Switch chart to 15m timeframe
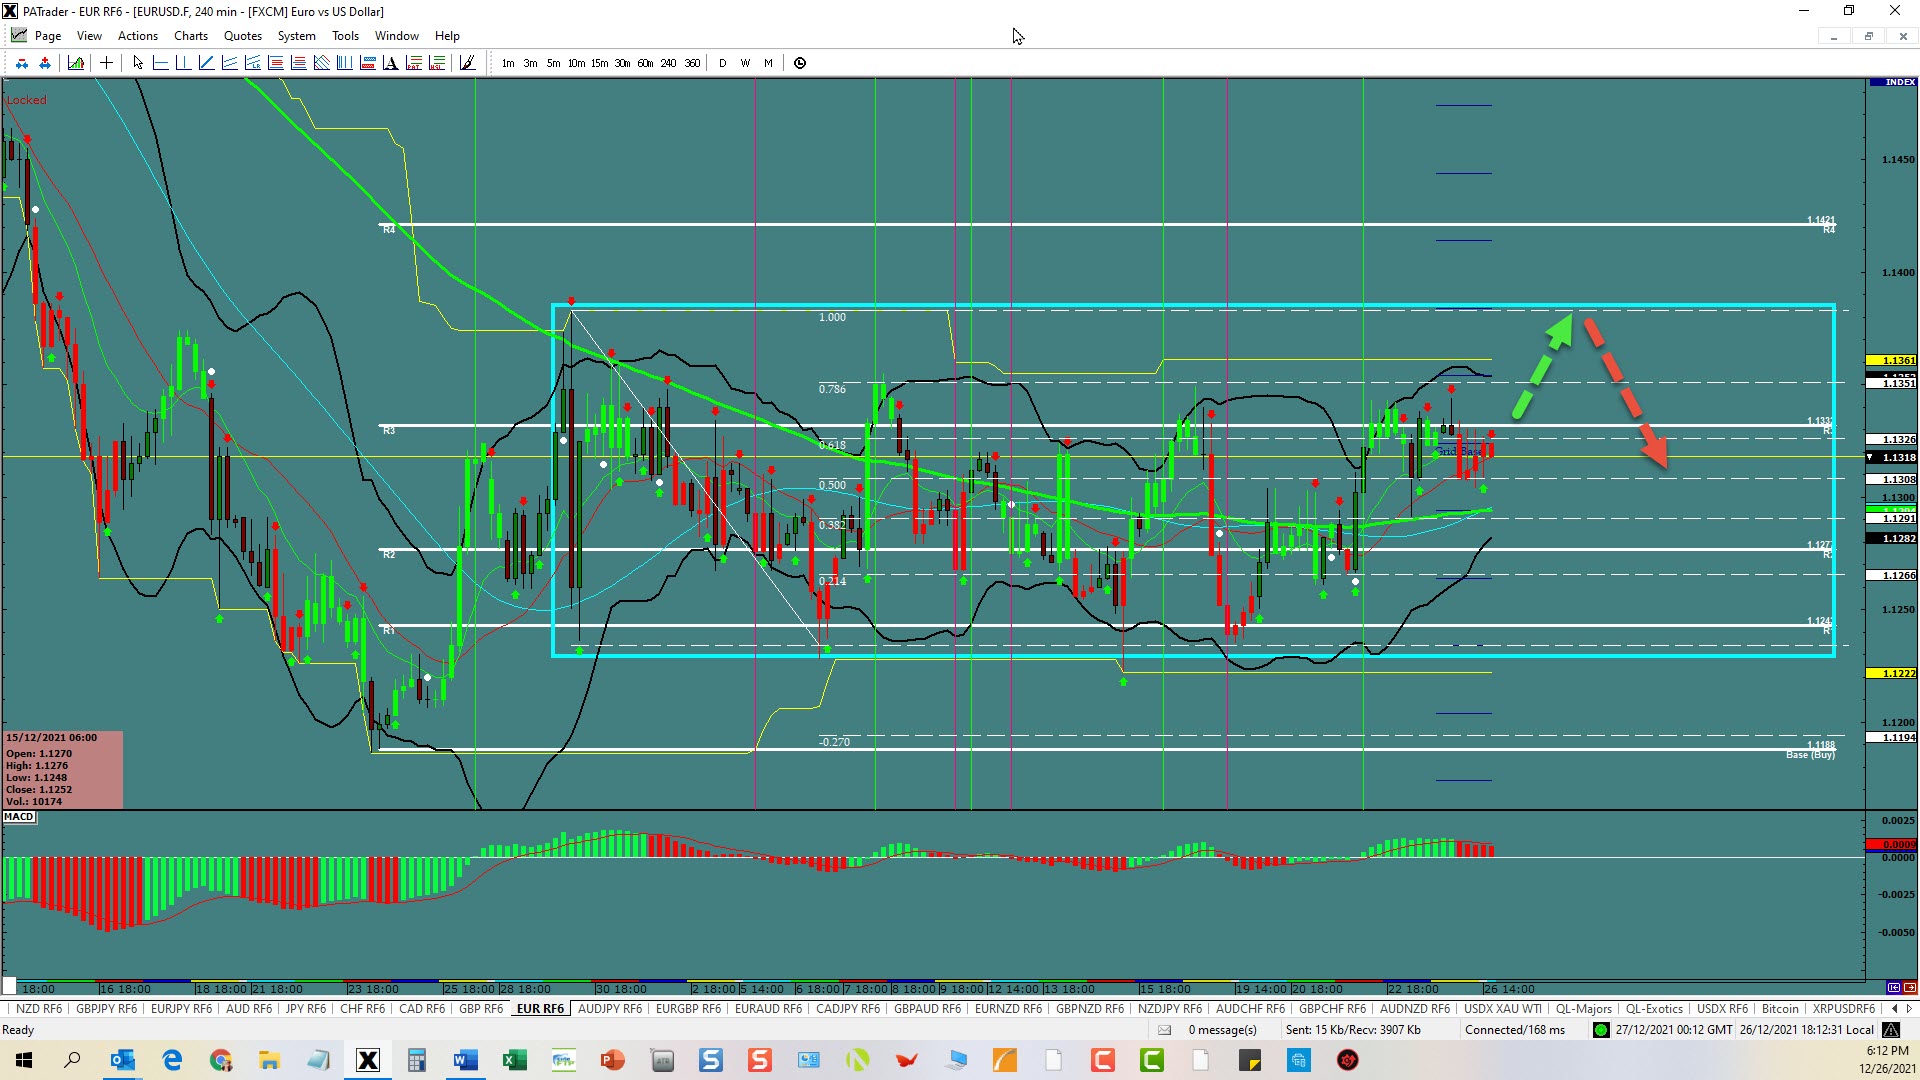This screenshot has width=1920, height=1080. point(599,63)
